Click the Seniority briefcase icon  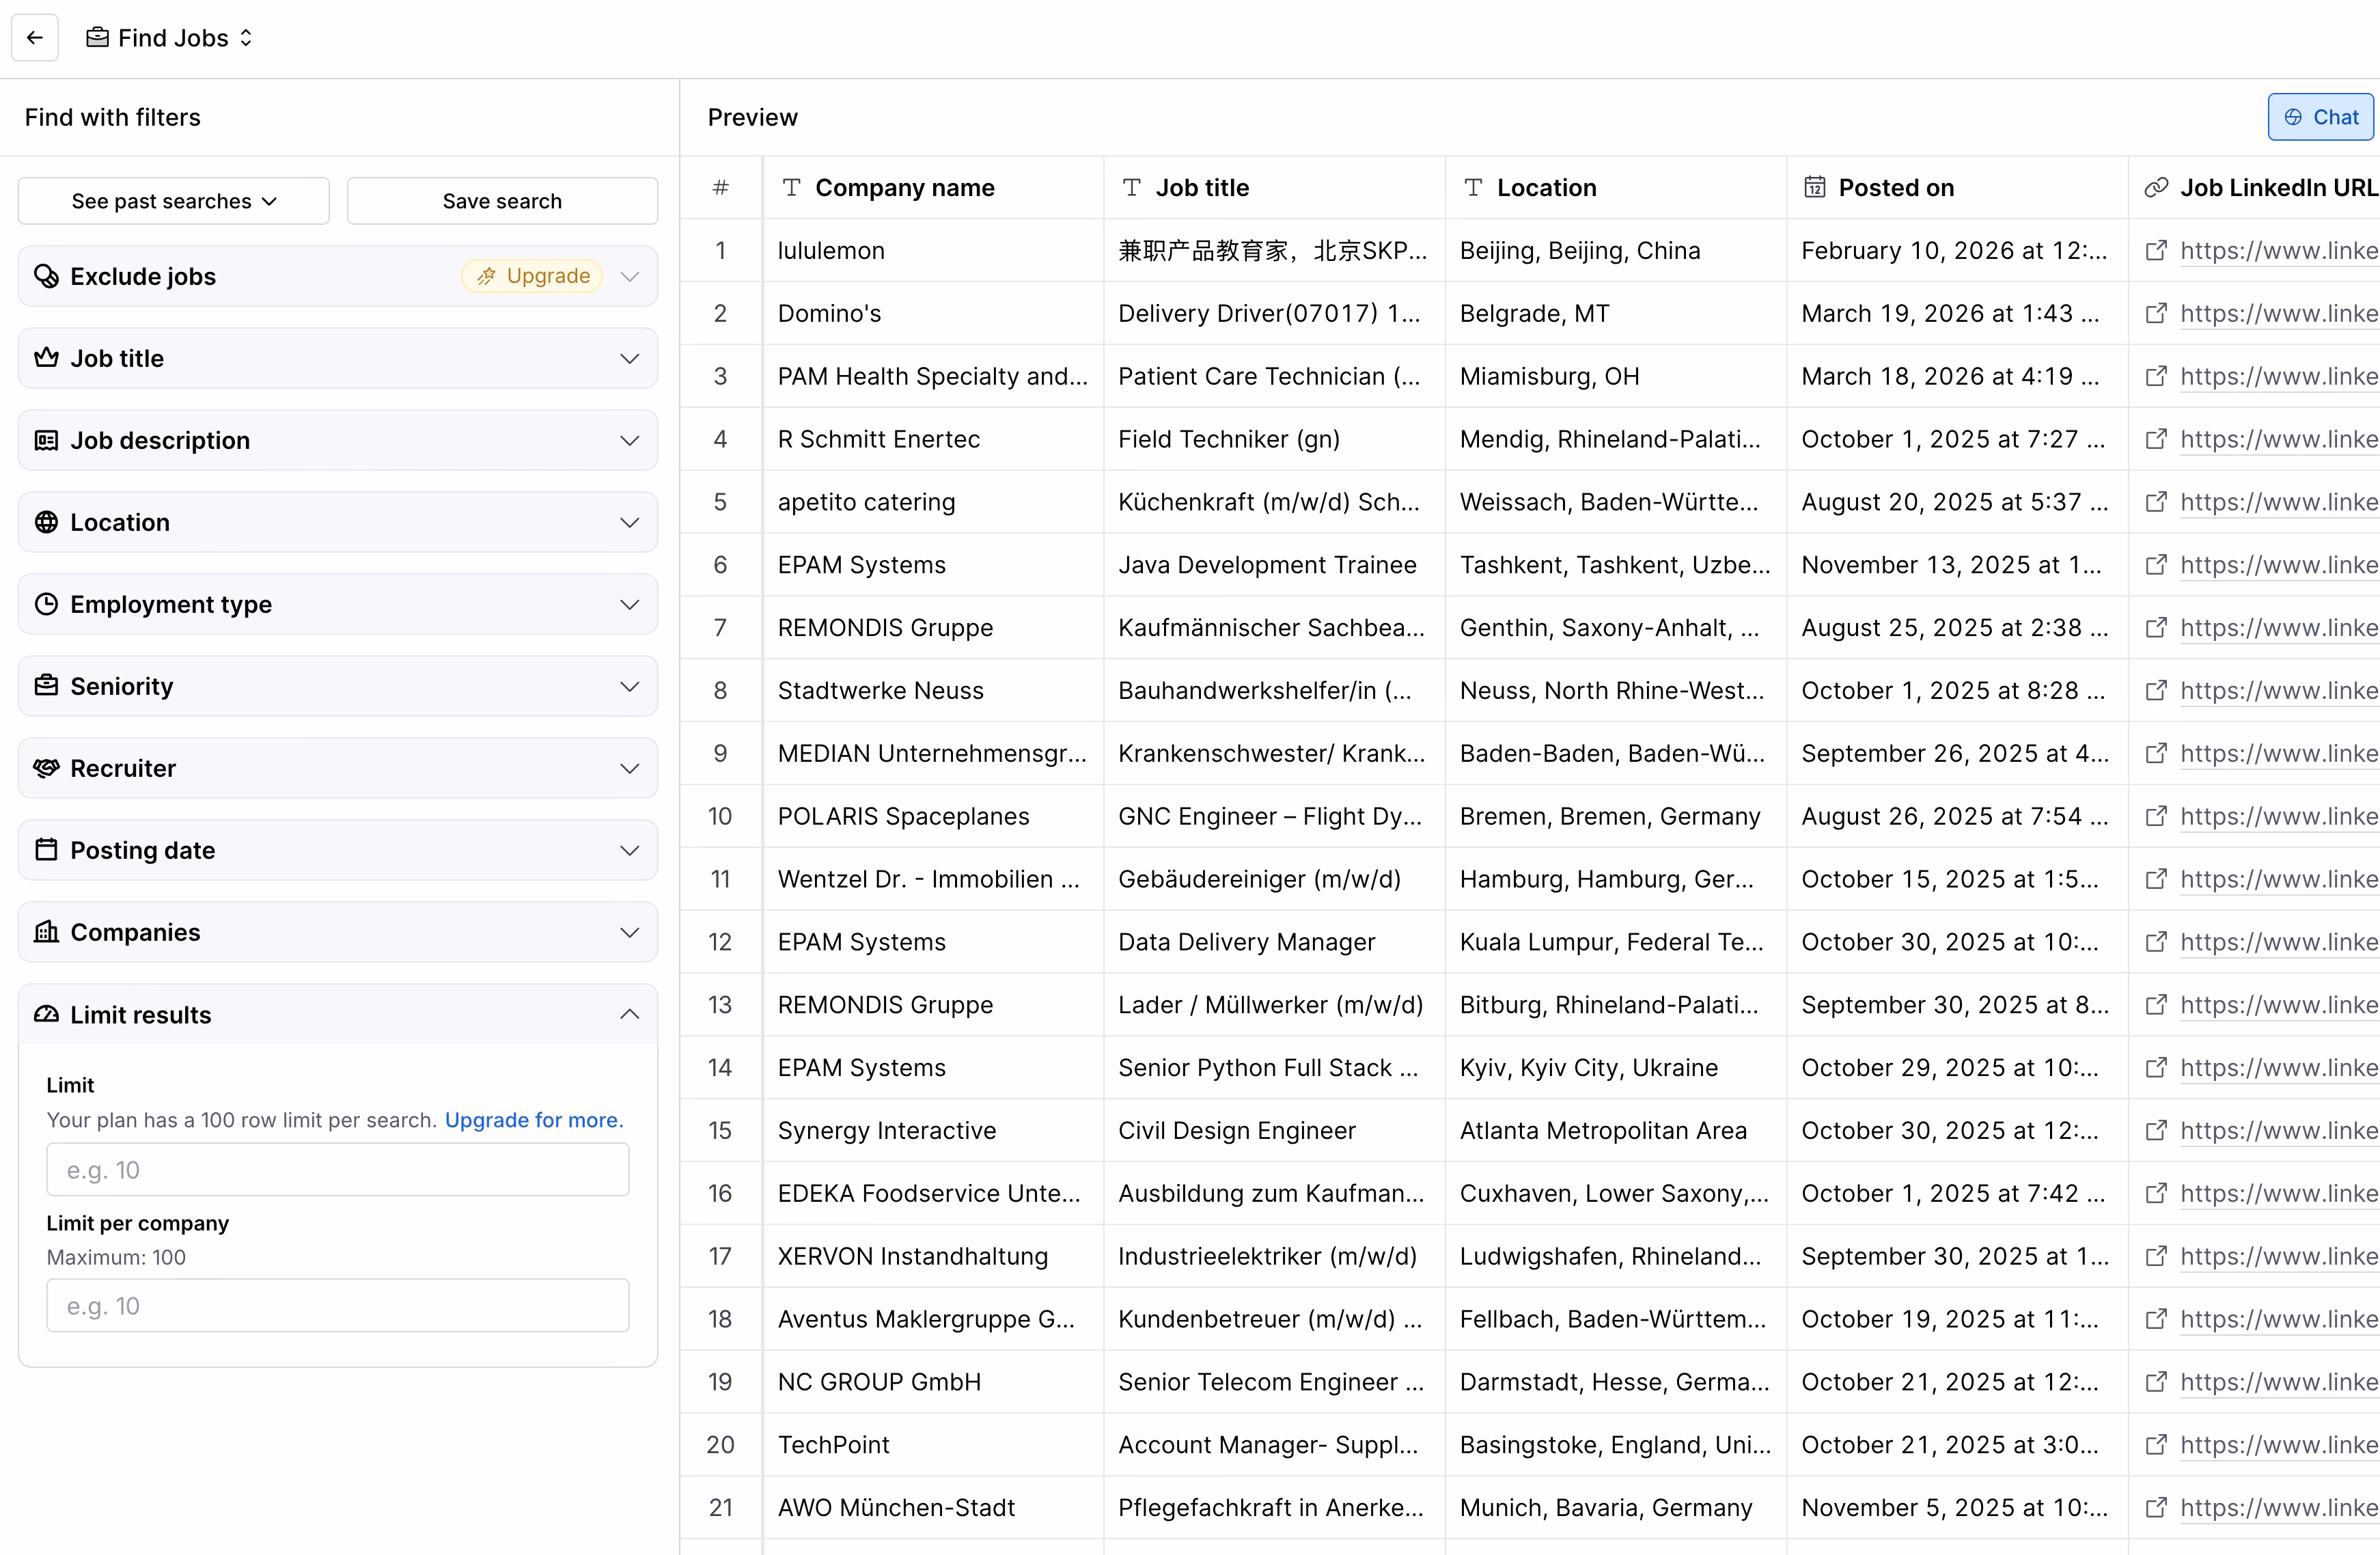[46, 686]
